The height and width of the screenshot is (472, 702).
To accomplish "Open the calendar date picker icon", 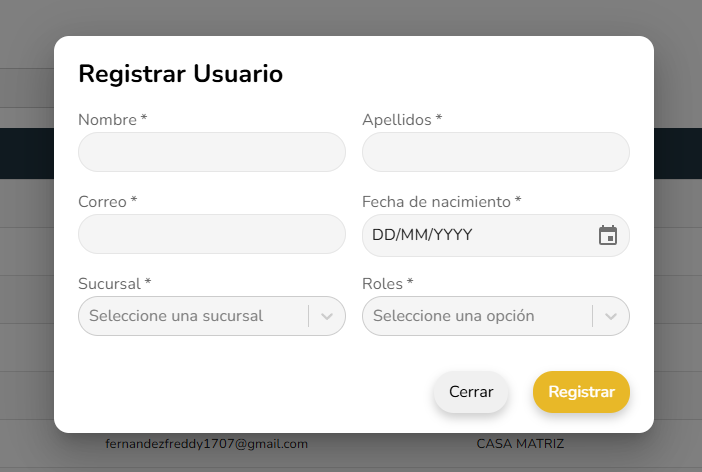I will click(x=608, y=236).
